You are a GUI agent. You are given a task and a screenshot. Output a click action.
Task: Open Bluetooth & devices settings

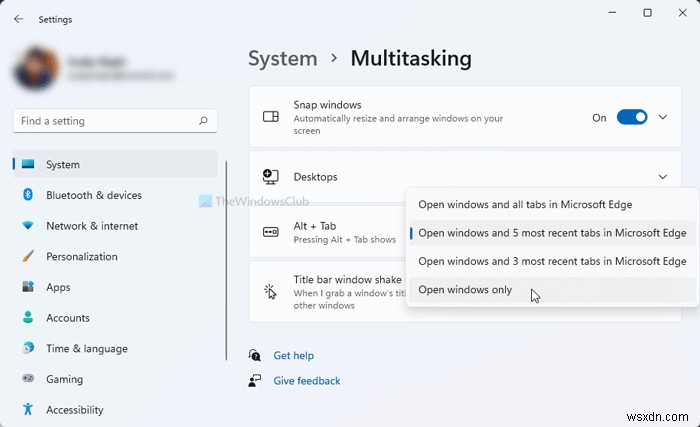94,195
